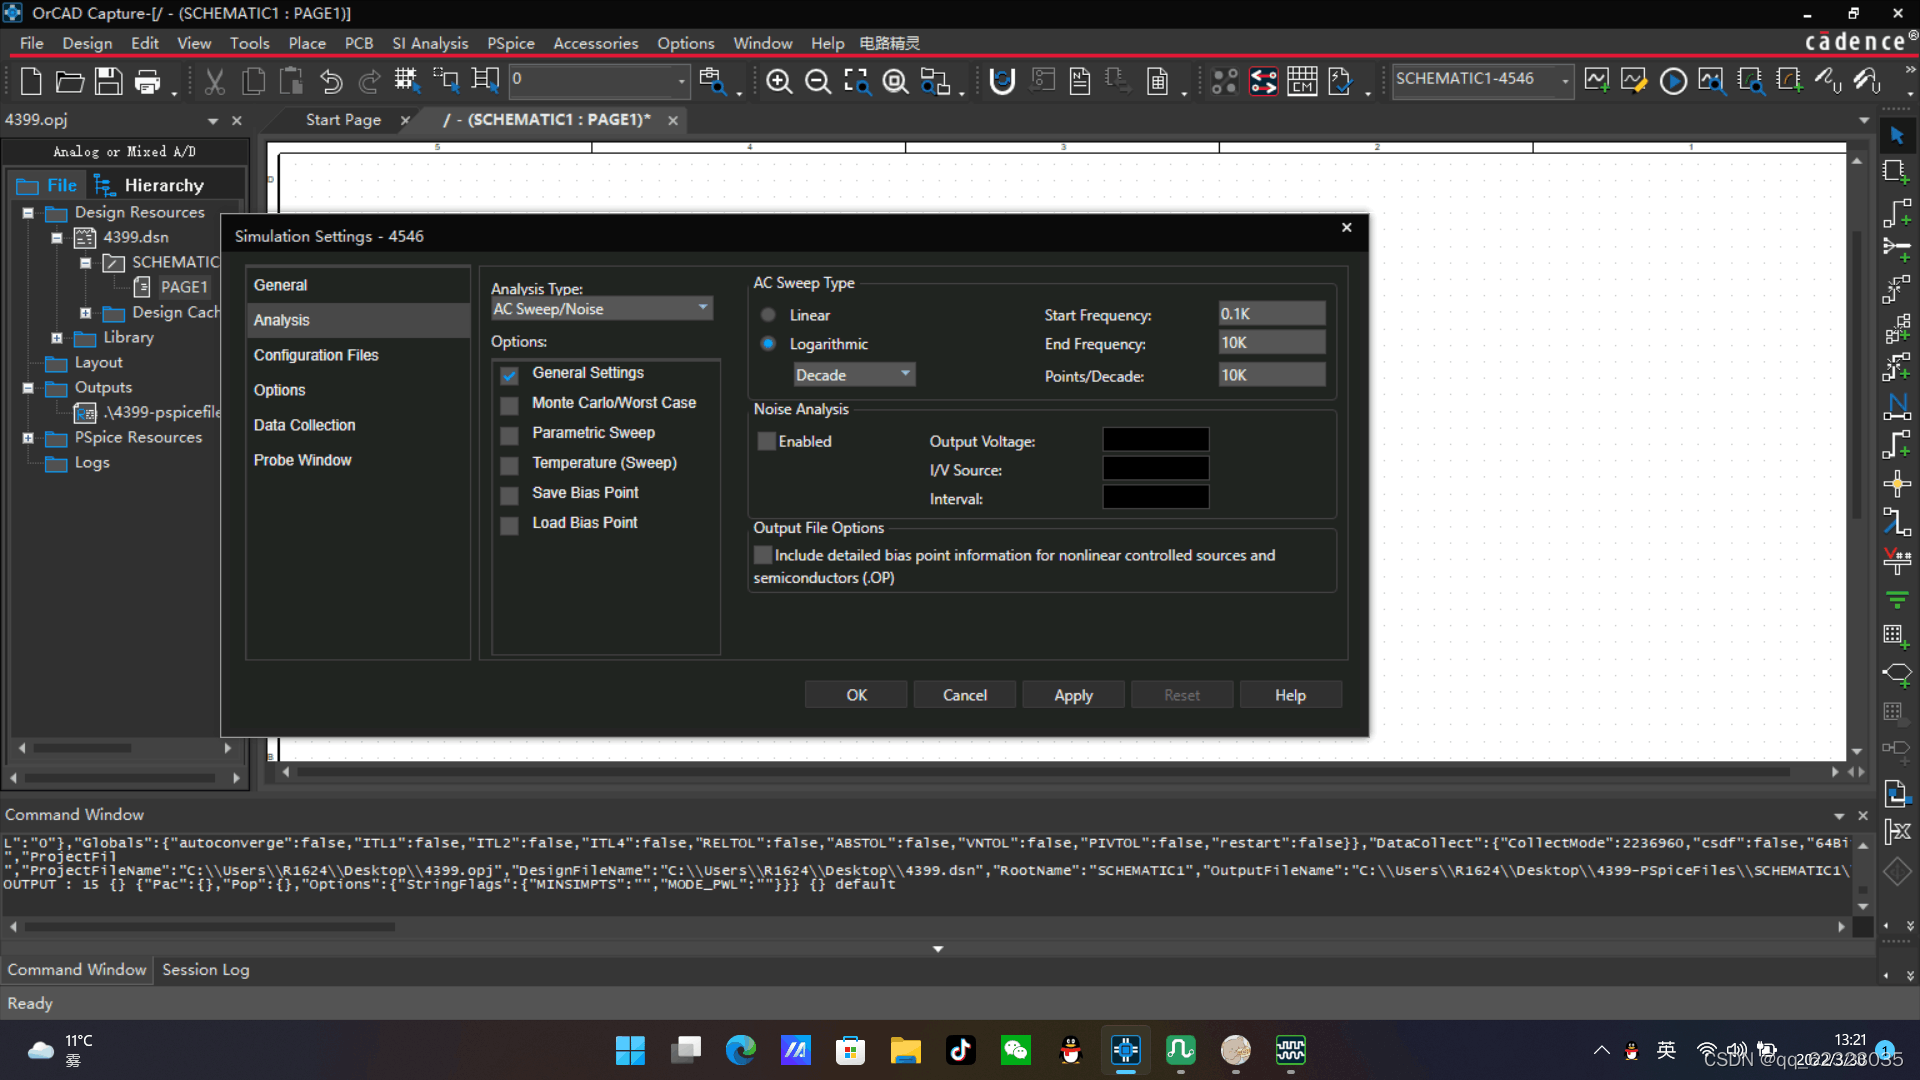Click the dialog Help button
The image size is (1920, 1080).
click(x=1290, y=695)
